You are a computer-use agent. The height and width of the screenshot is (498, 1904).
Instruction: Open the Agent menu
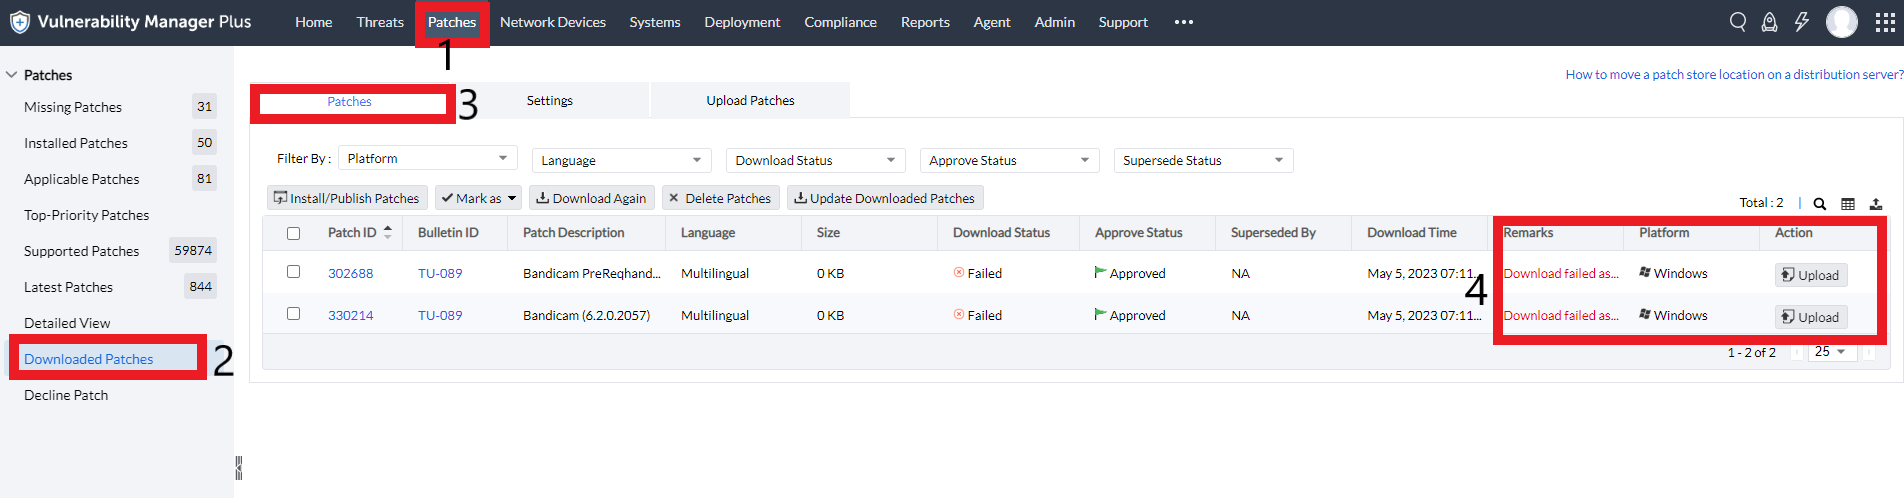click(x=992, y=22)
